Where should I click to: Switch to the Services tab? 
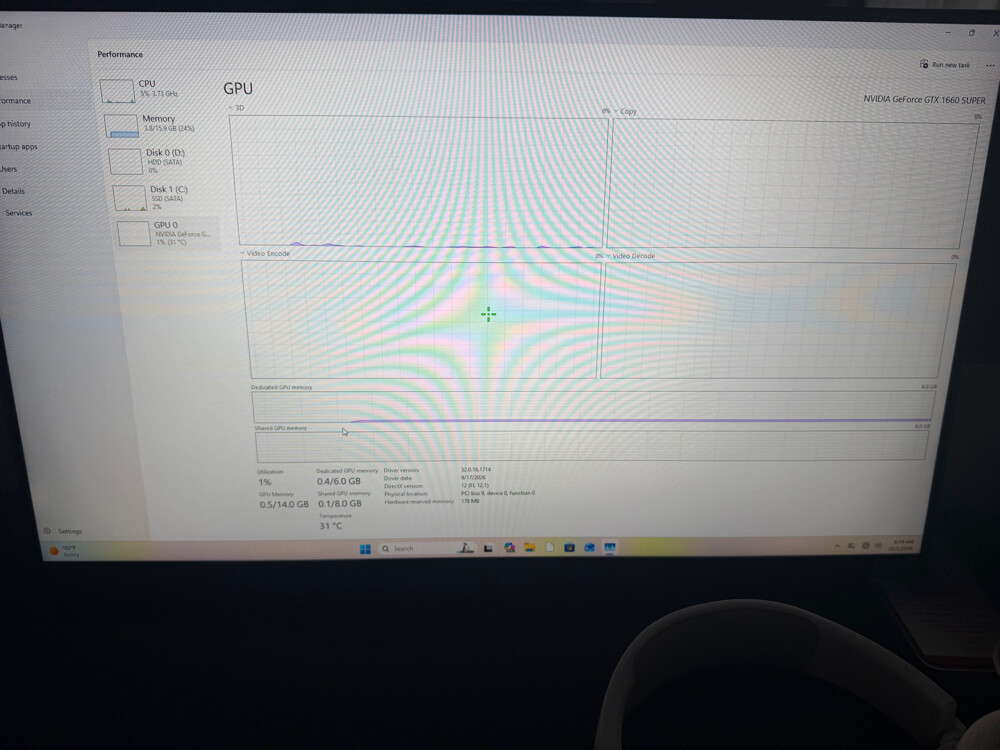tap(18, 213)
